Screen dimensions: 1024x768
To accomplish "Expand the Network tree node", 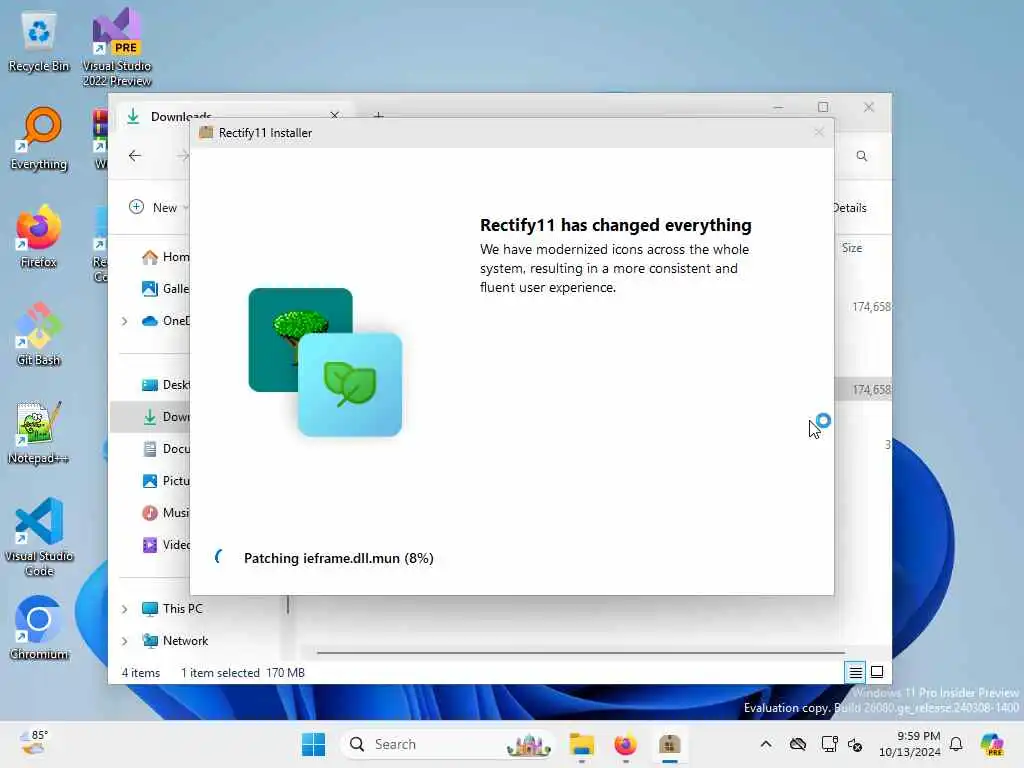I will (124, 641).
